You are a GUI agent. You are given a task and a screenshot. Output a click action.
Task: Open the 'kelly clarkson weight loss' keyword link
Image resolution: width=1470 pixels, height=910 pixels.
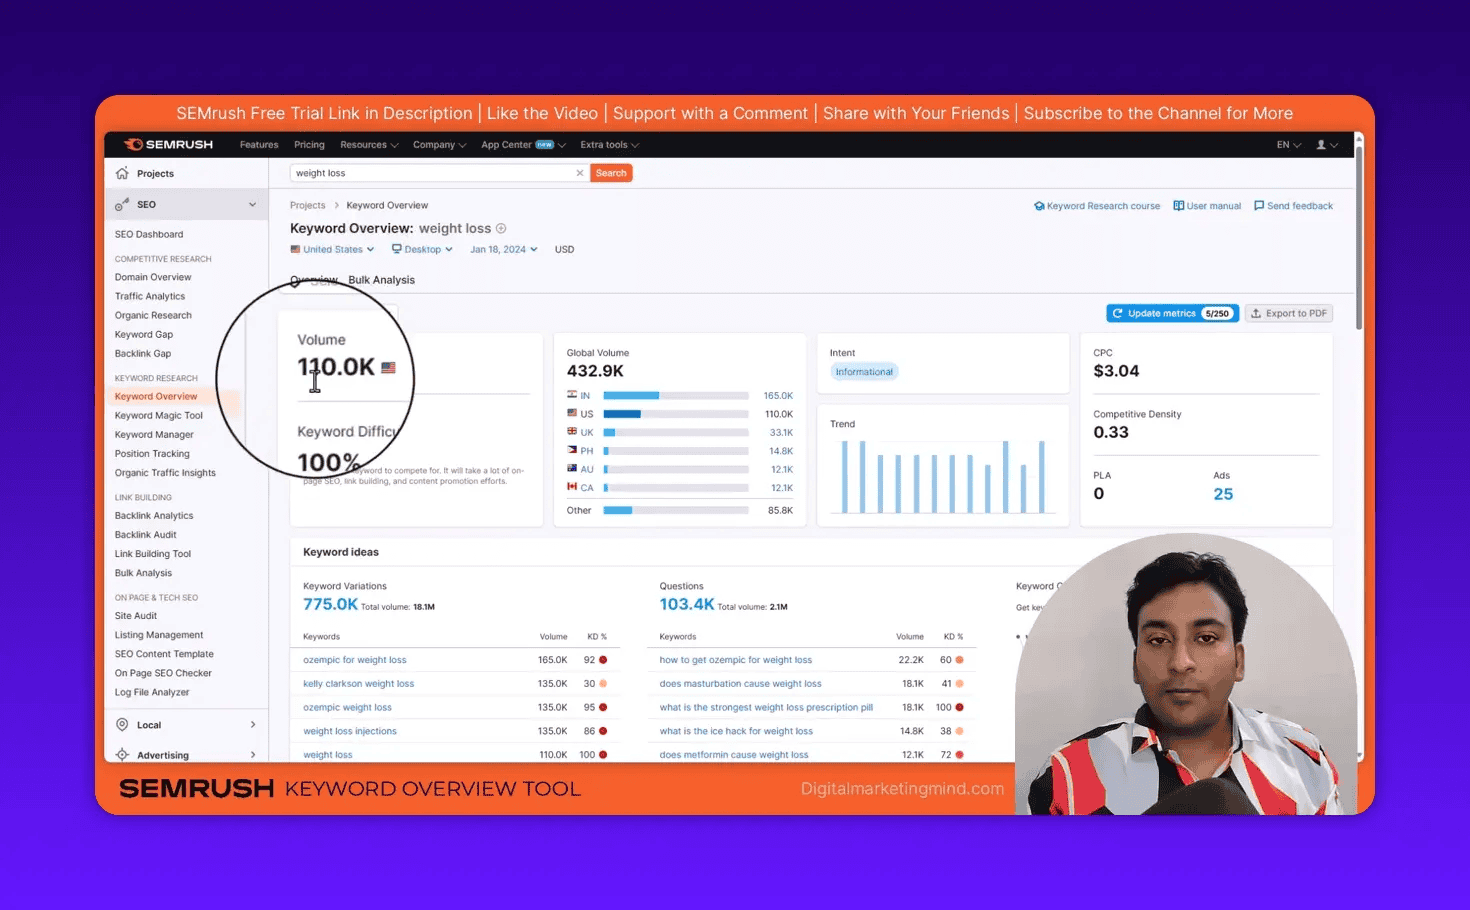(x=358, y=683)
